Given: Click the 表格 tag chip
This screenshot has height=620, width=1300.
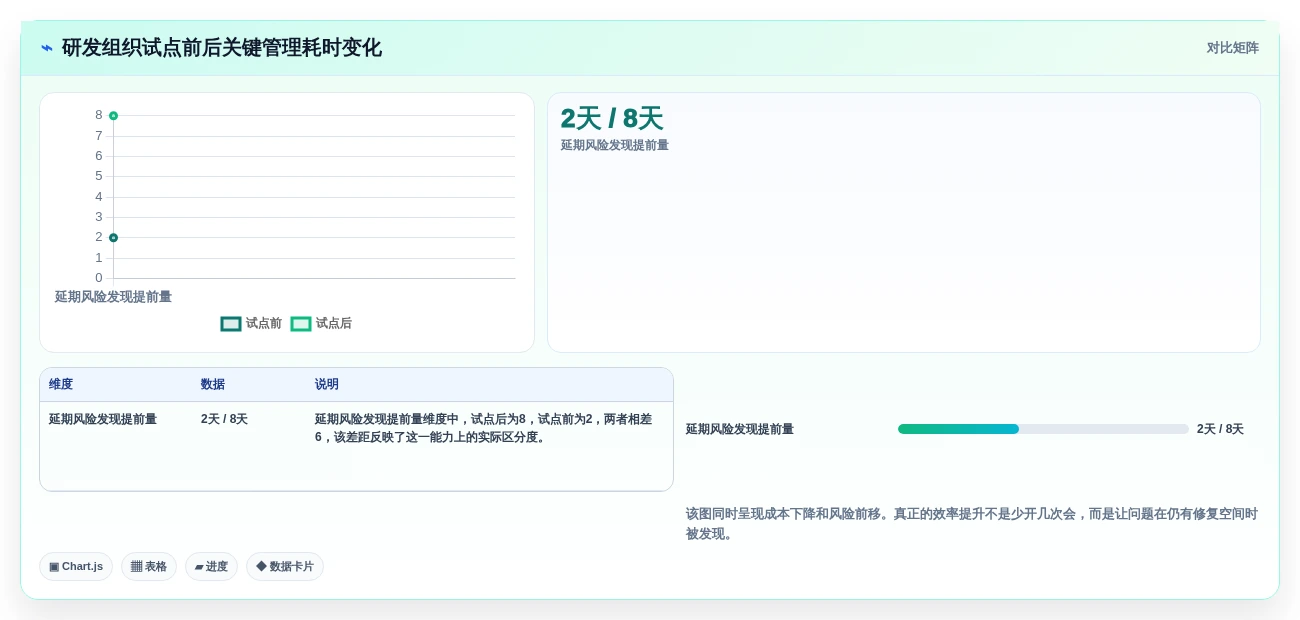Looking at the screenshot, I should [149, 567].
